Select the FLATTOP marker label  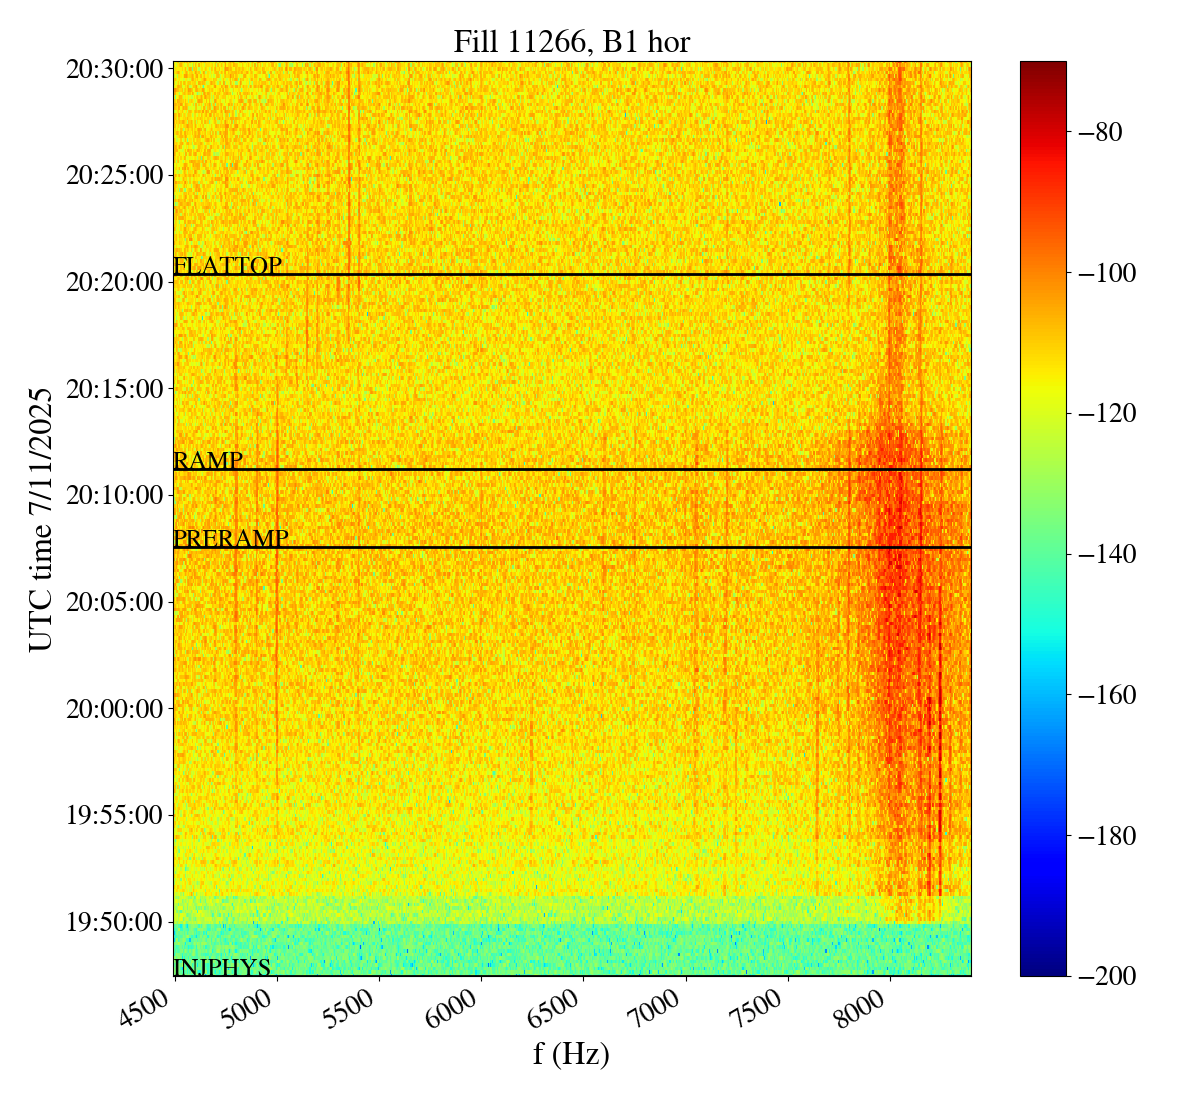[x=227, y=266]
